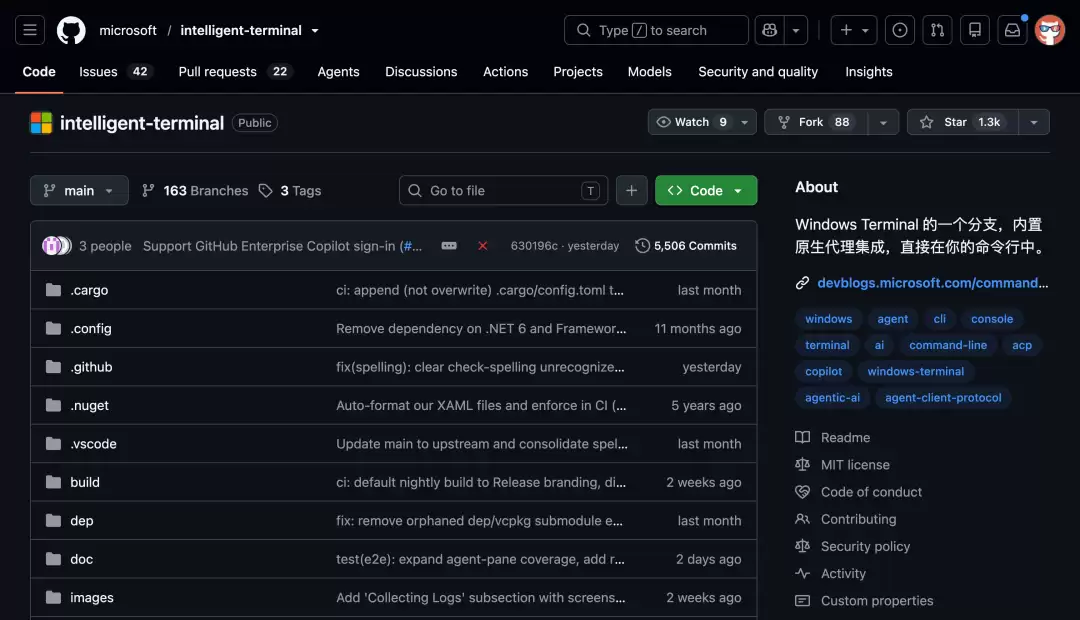View 3 Tags link
1080x620 pixels.
[290, 191]
